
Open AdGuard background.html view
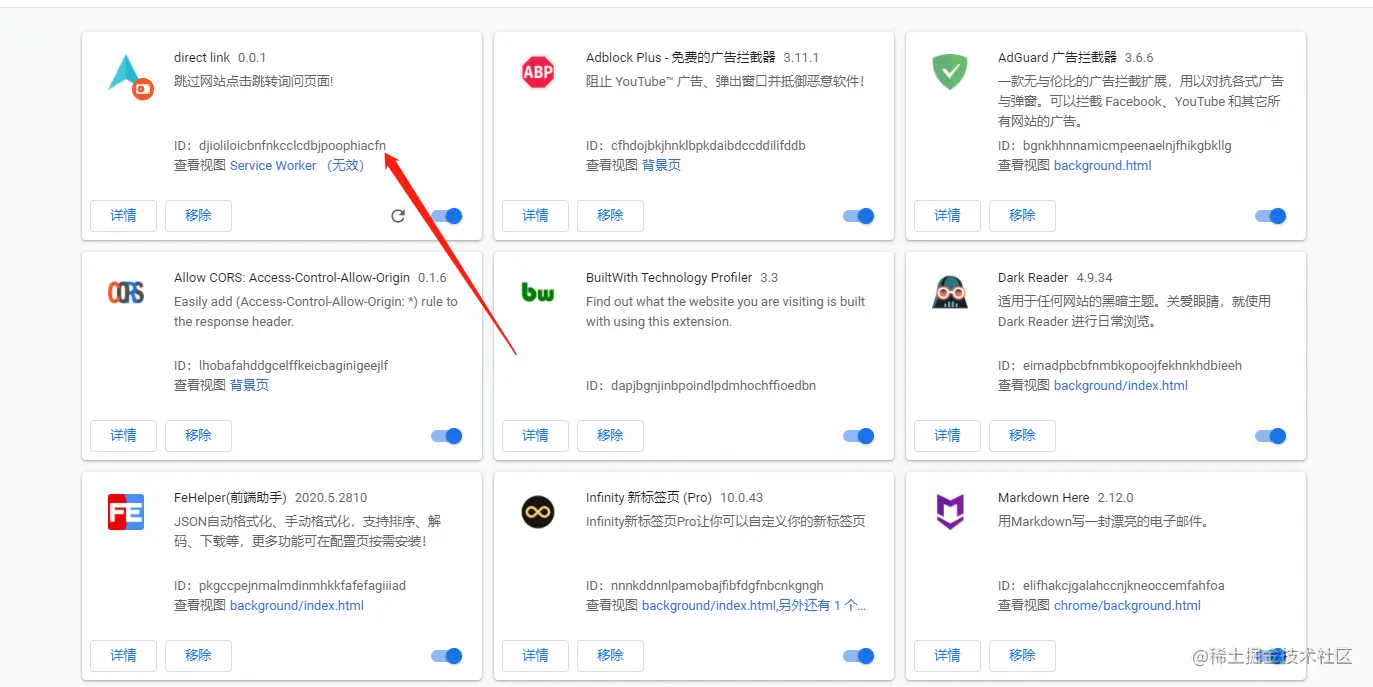click(1102, 166)
